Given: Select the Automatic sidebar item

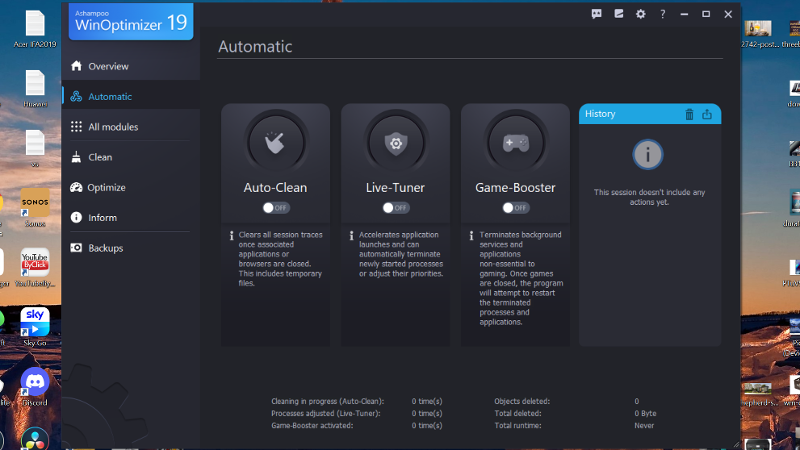Looking at the screenshot, I should pyautogui.click(x=131, y=96).
